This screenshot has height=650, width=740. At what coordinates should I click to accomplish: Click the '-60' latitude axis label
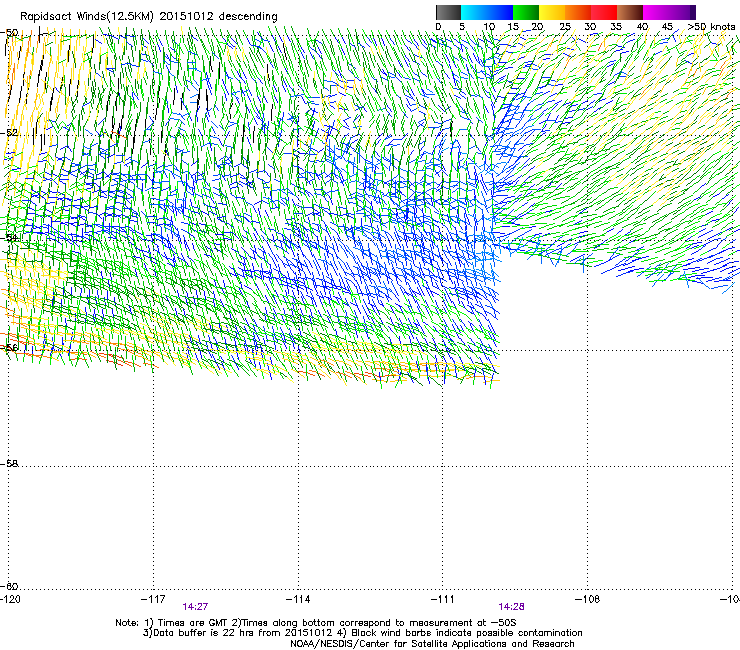(x=9, y=586)
